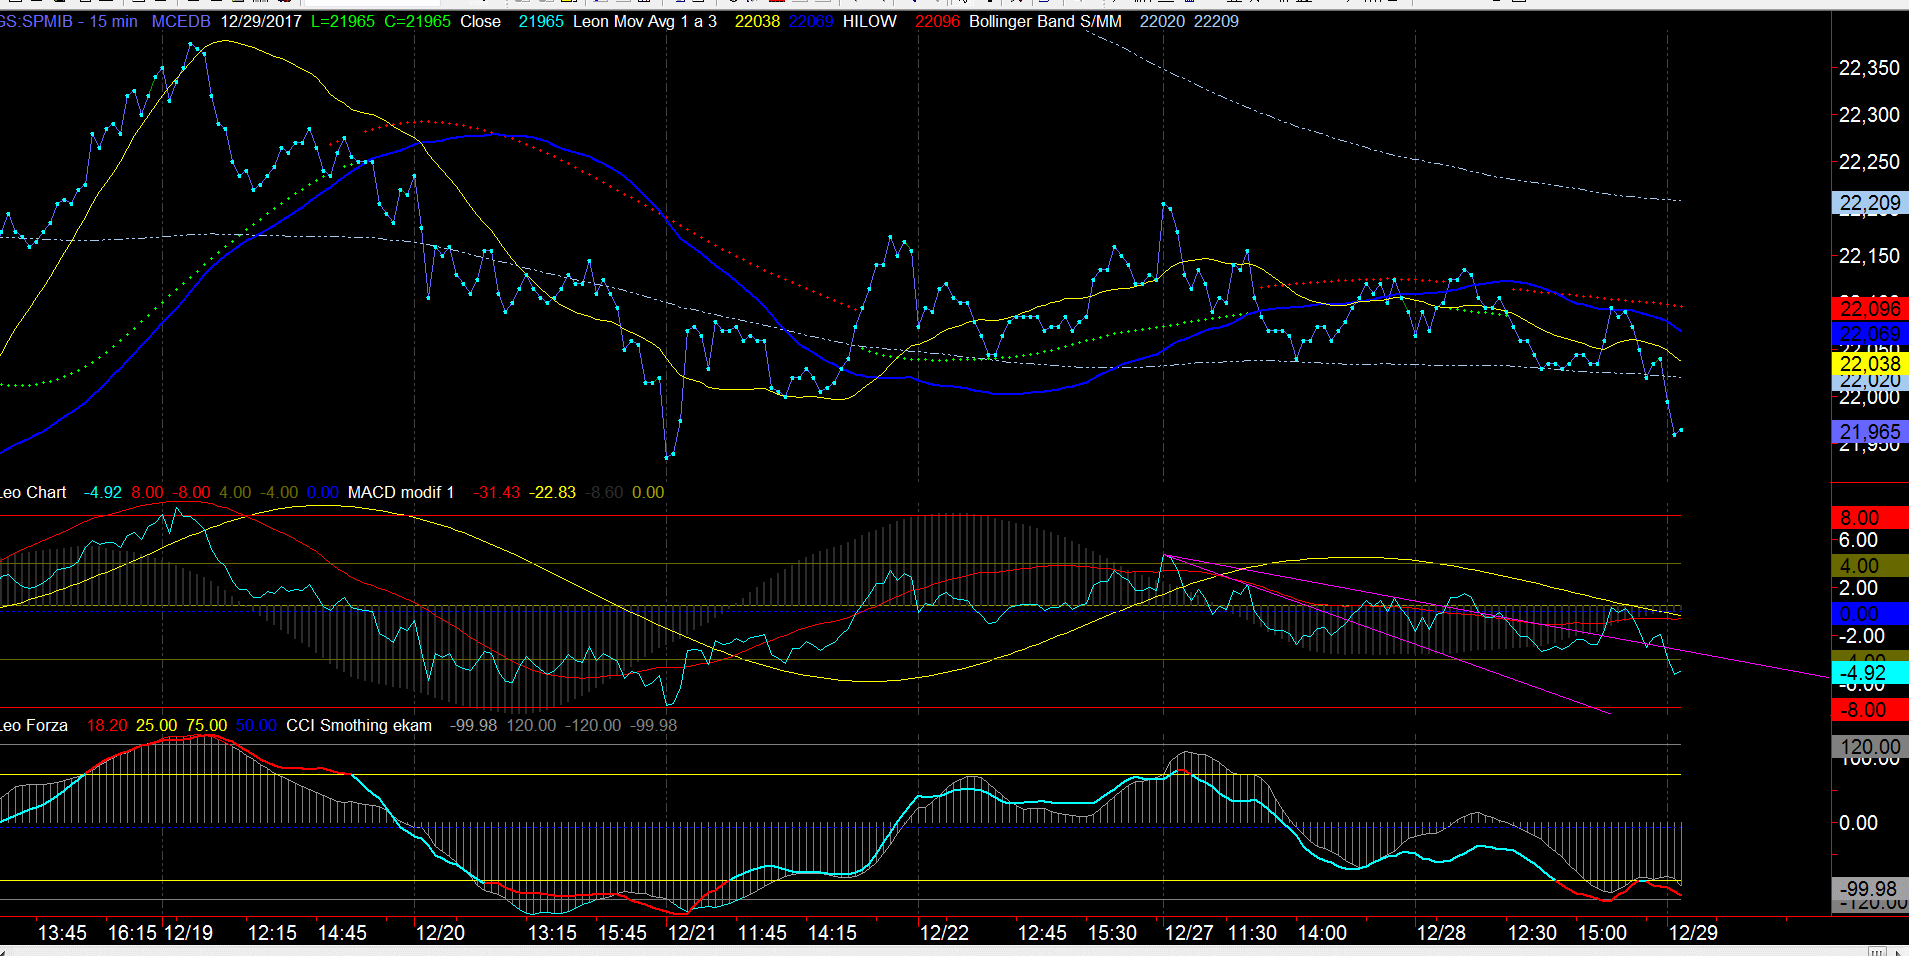Click the cyan -4.92 value tag on the axis
Viewport: 1909px width, 956px height.
click(1869, 673)
